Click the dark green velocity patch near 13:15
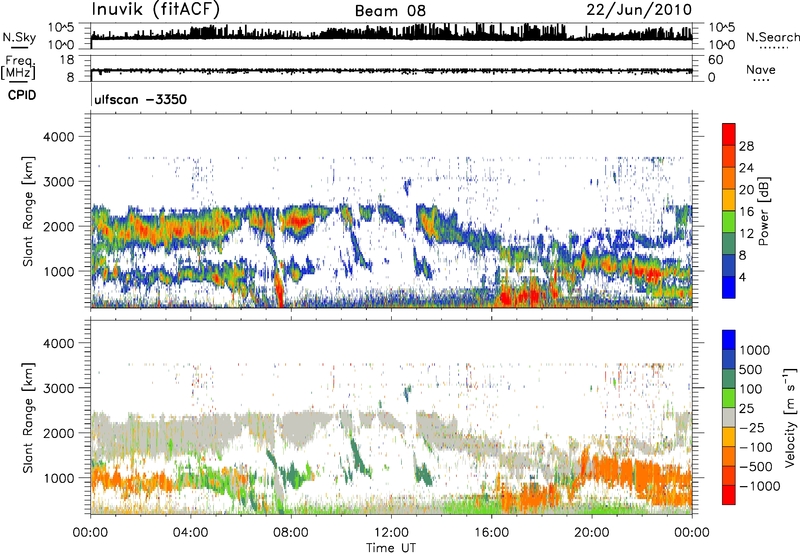The image size is (800, 554). 423,474
